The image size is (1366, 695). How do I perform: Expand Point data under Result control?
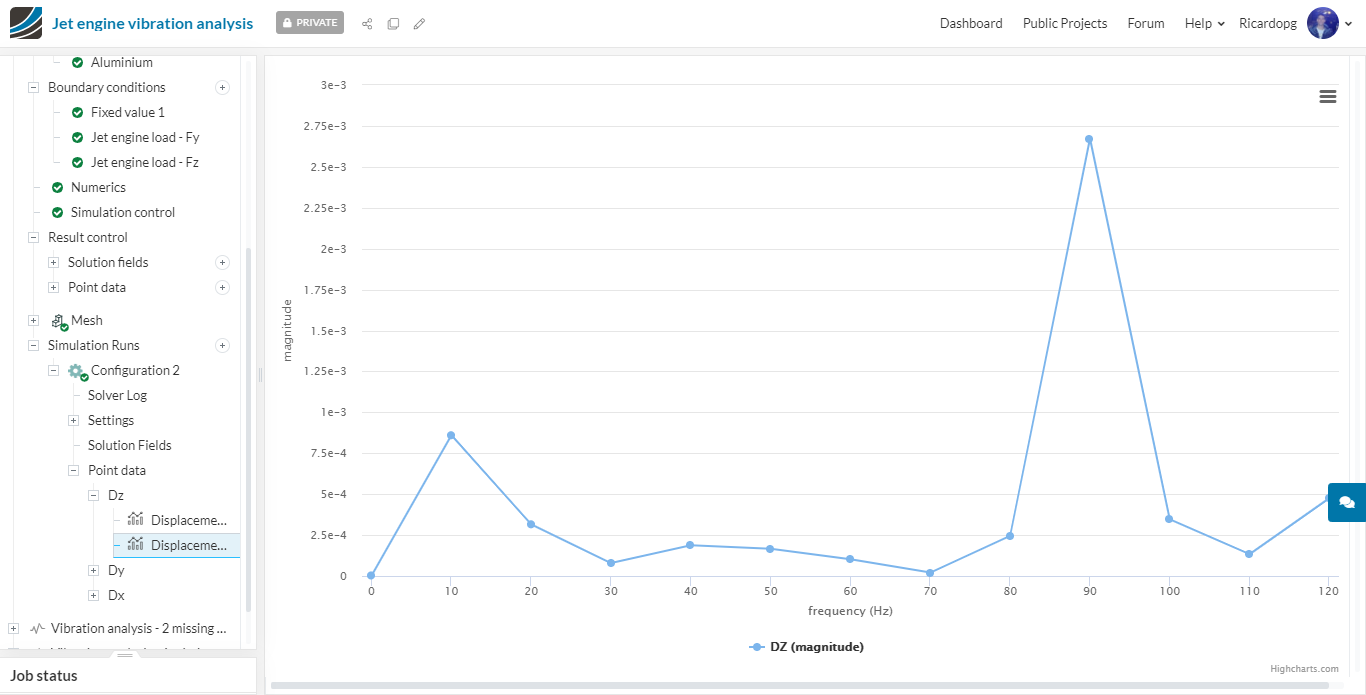click(53, 287)
